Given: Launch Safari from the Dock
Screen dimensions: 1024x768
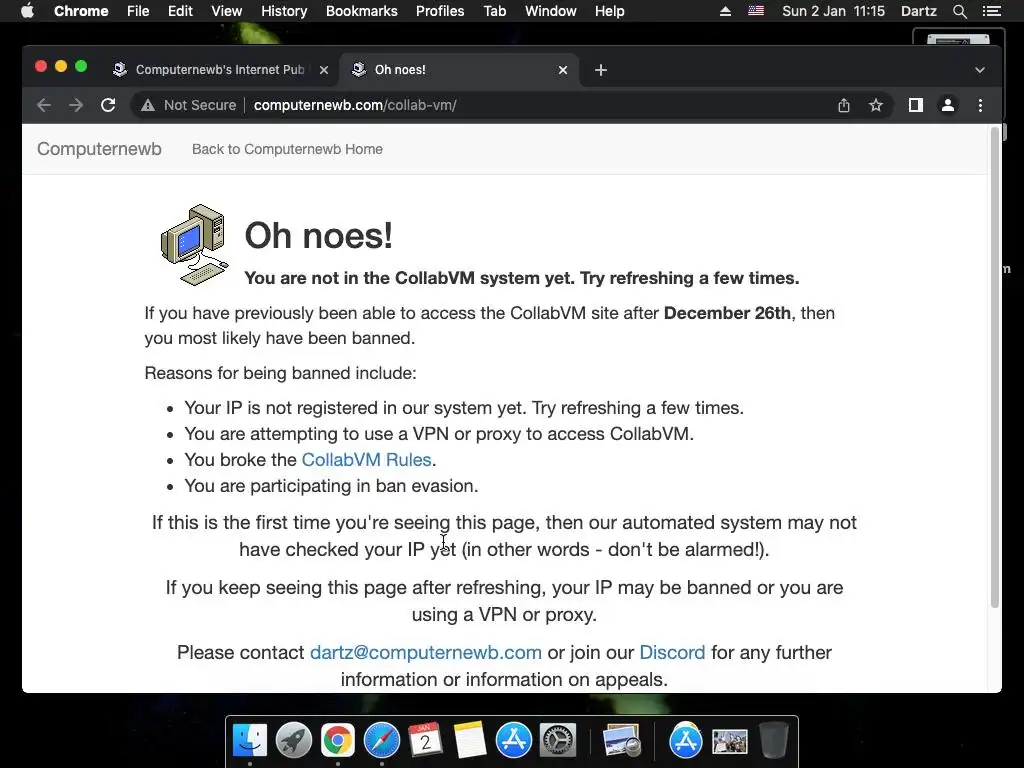Looking at the screenshot, I should point(381,741).
